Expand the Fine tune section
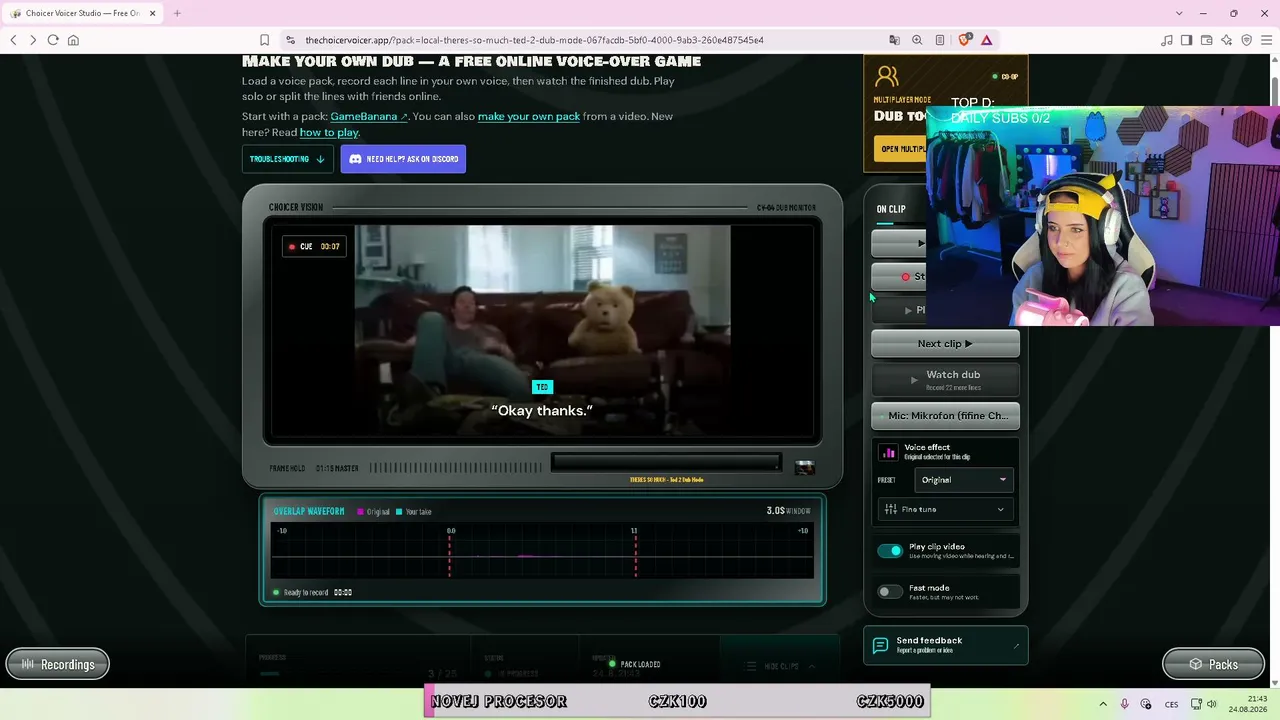Screen dimensions: 1280x720 click(946, 509)
